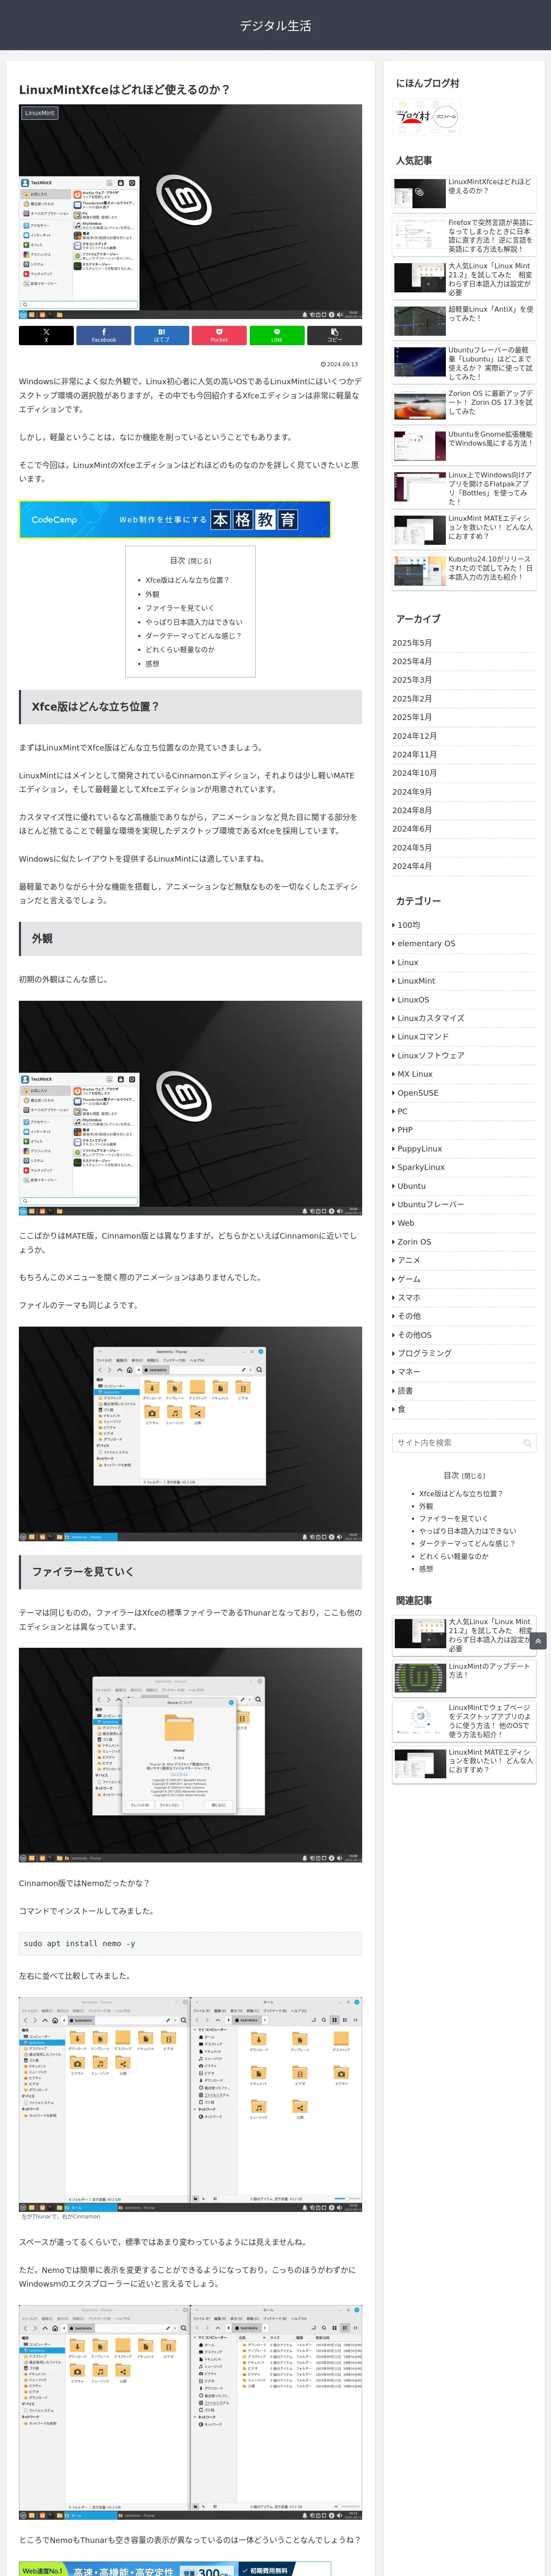This screenshot has height=2576, width=551.
Task: Open 大人気Linux Mint 21.2 in 人気記事 list
Action: [464, 279]
